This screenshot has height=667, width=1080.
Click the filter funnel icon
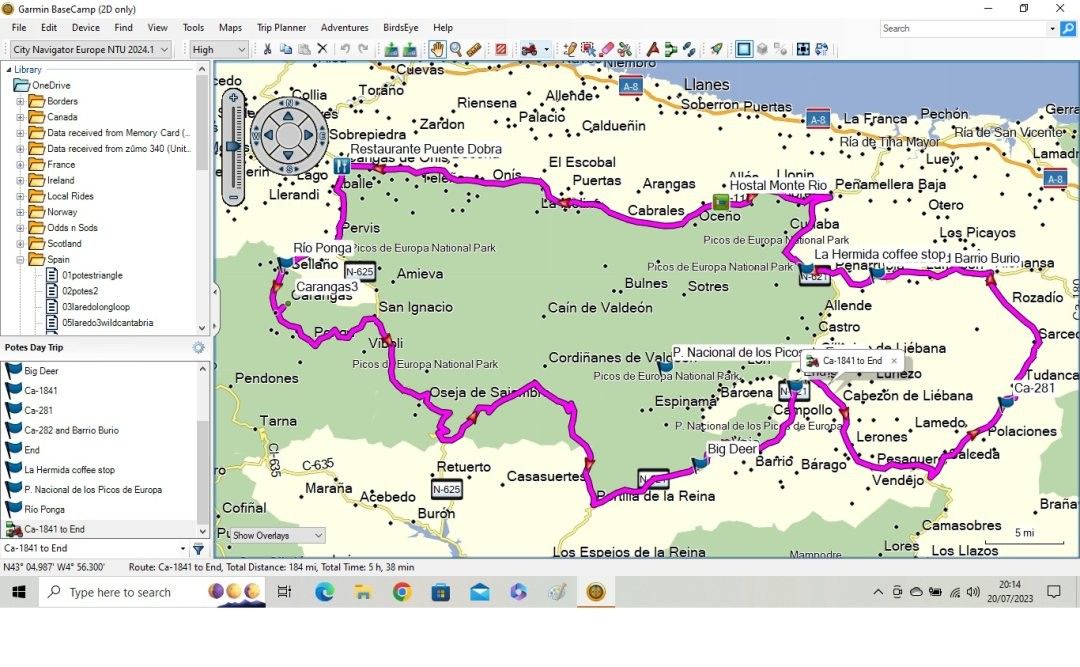click(198, 548)
